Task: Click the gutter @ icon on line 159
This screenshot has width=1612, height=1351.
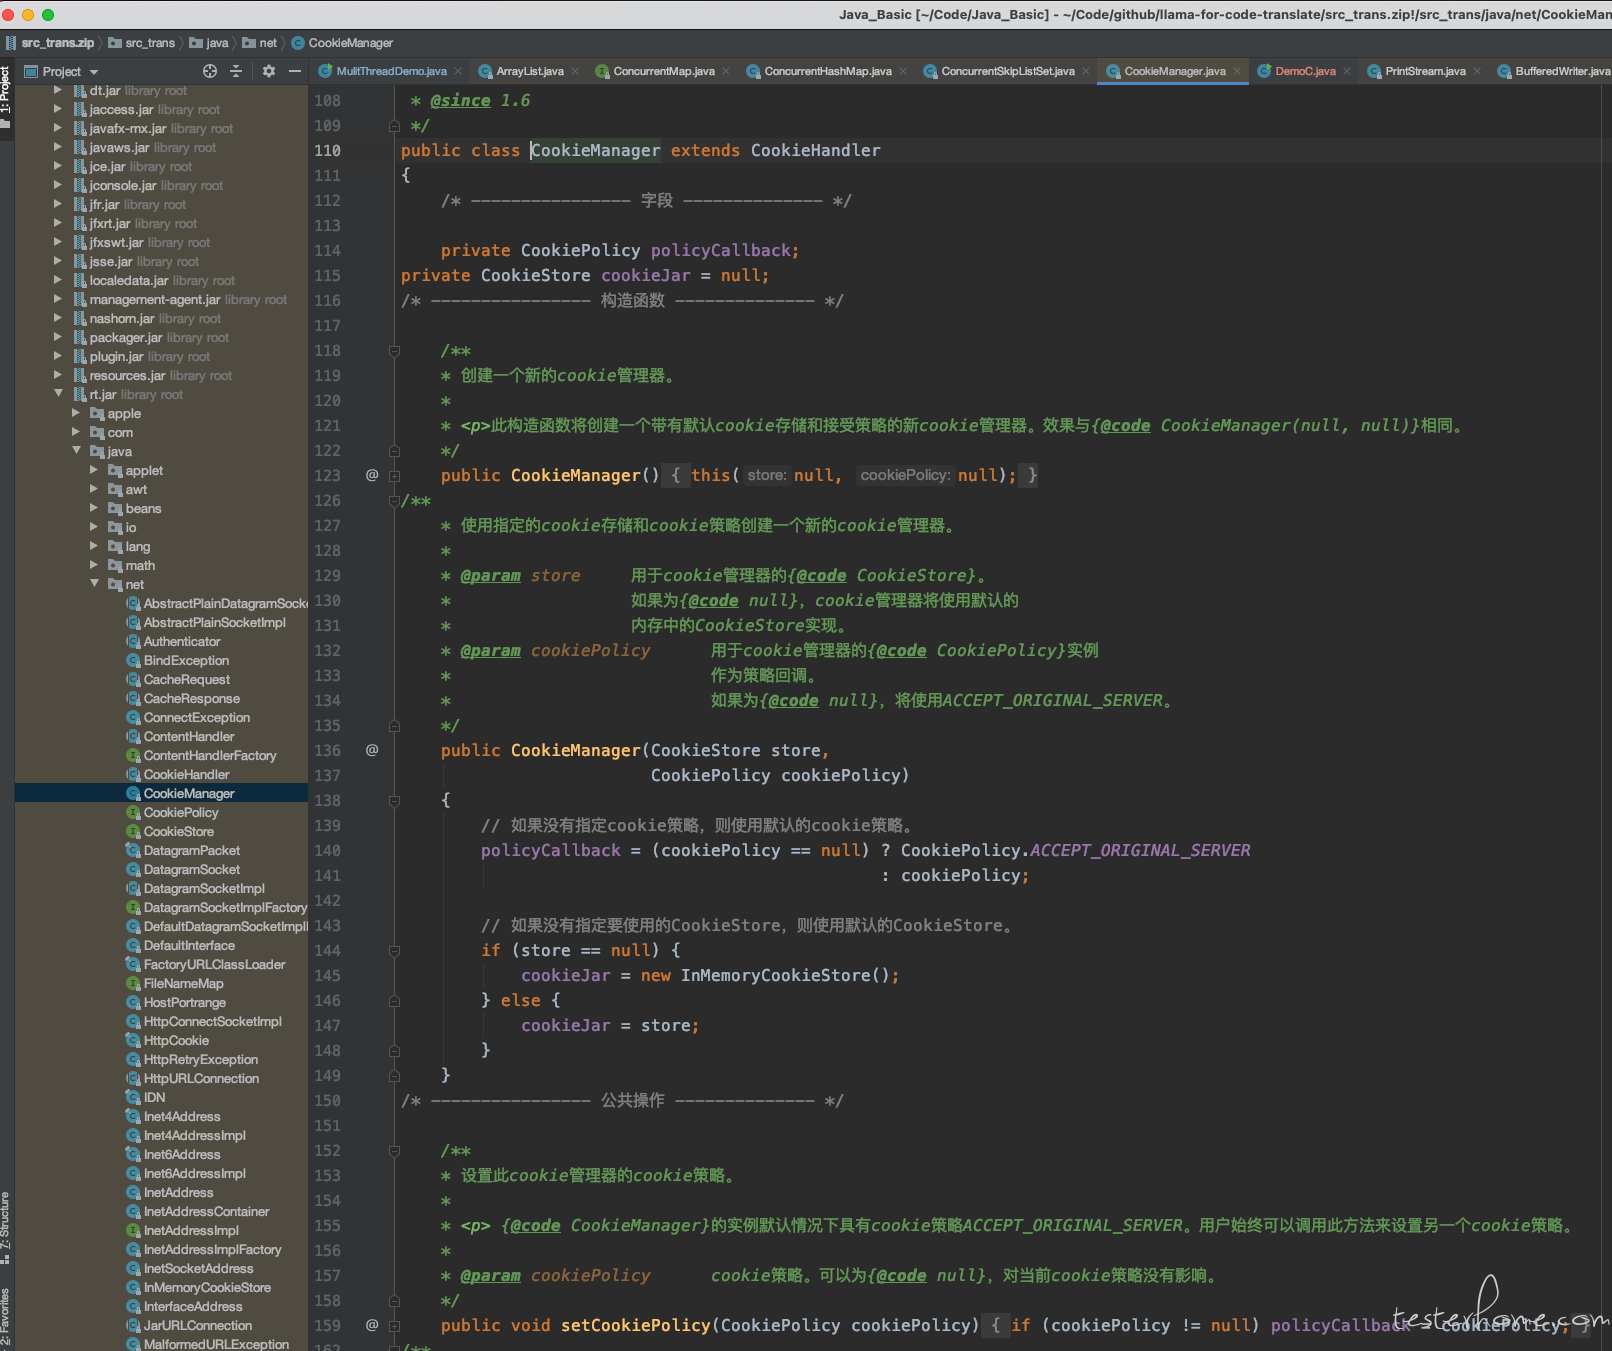Action: click(372, 1325)
